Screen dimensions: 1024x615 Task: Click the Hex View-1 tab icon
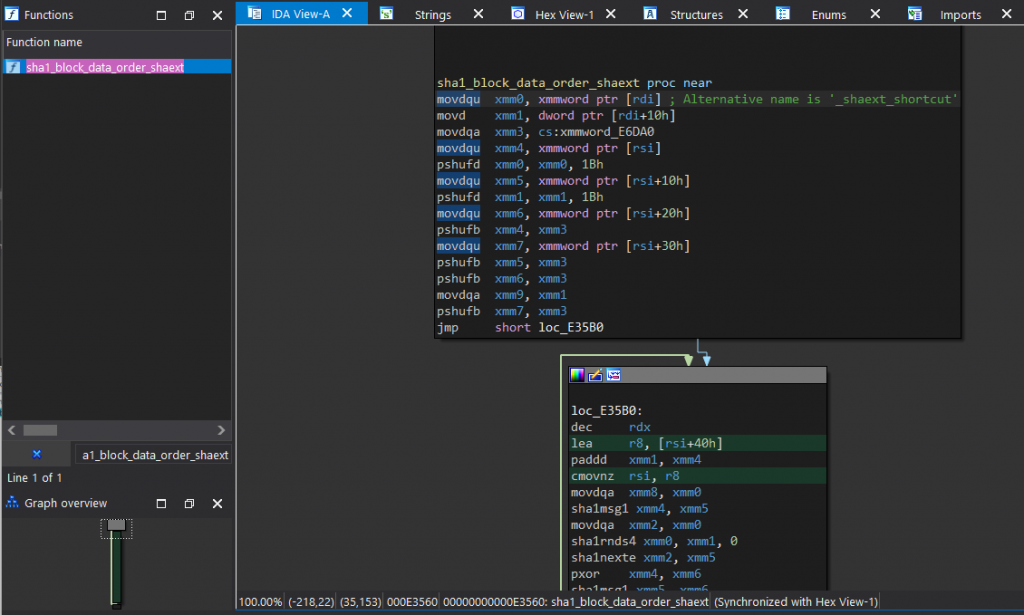tap(518, 13)
